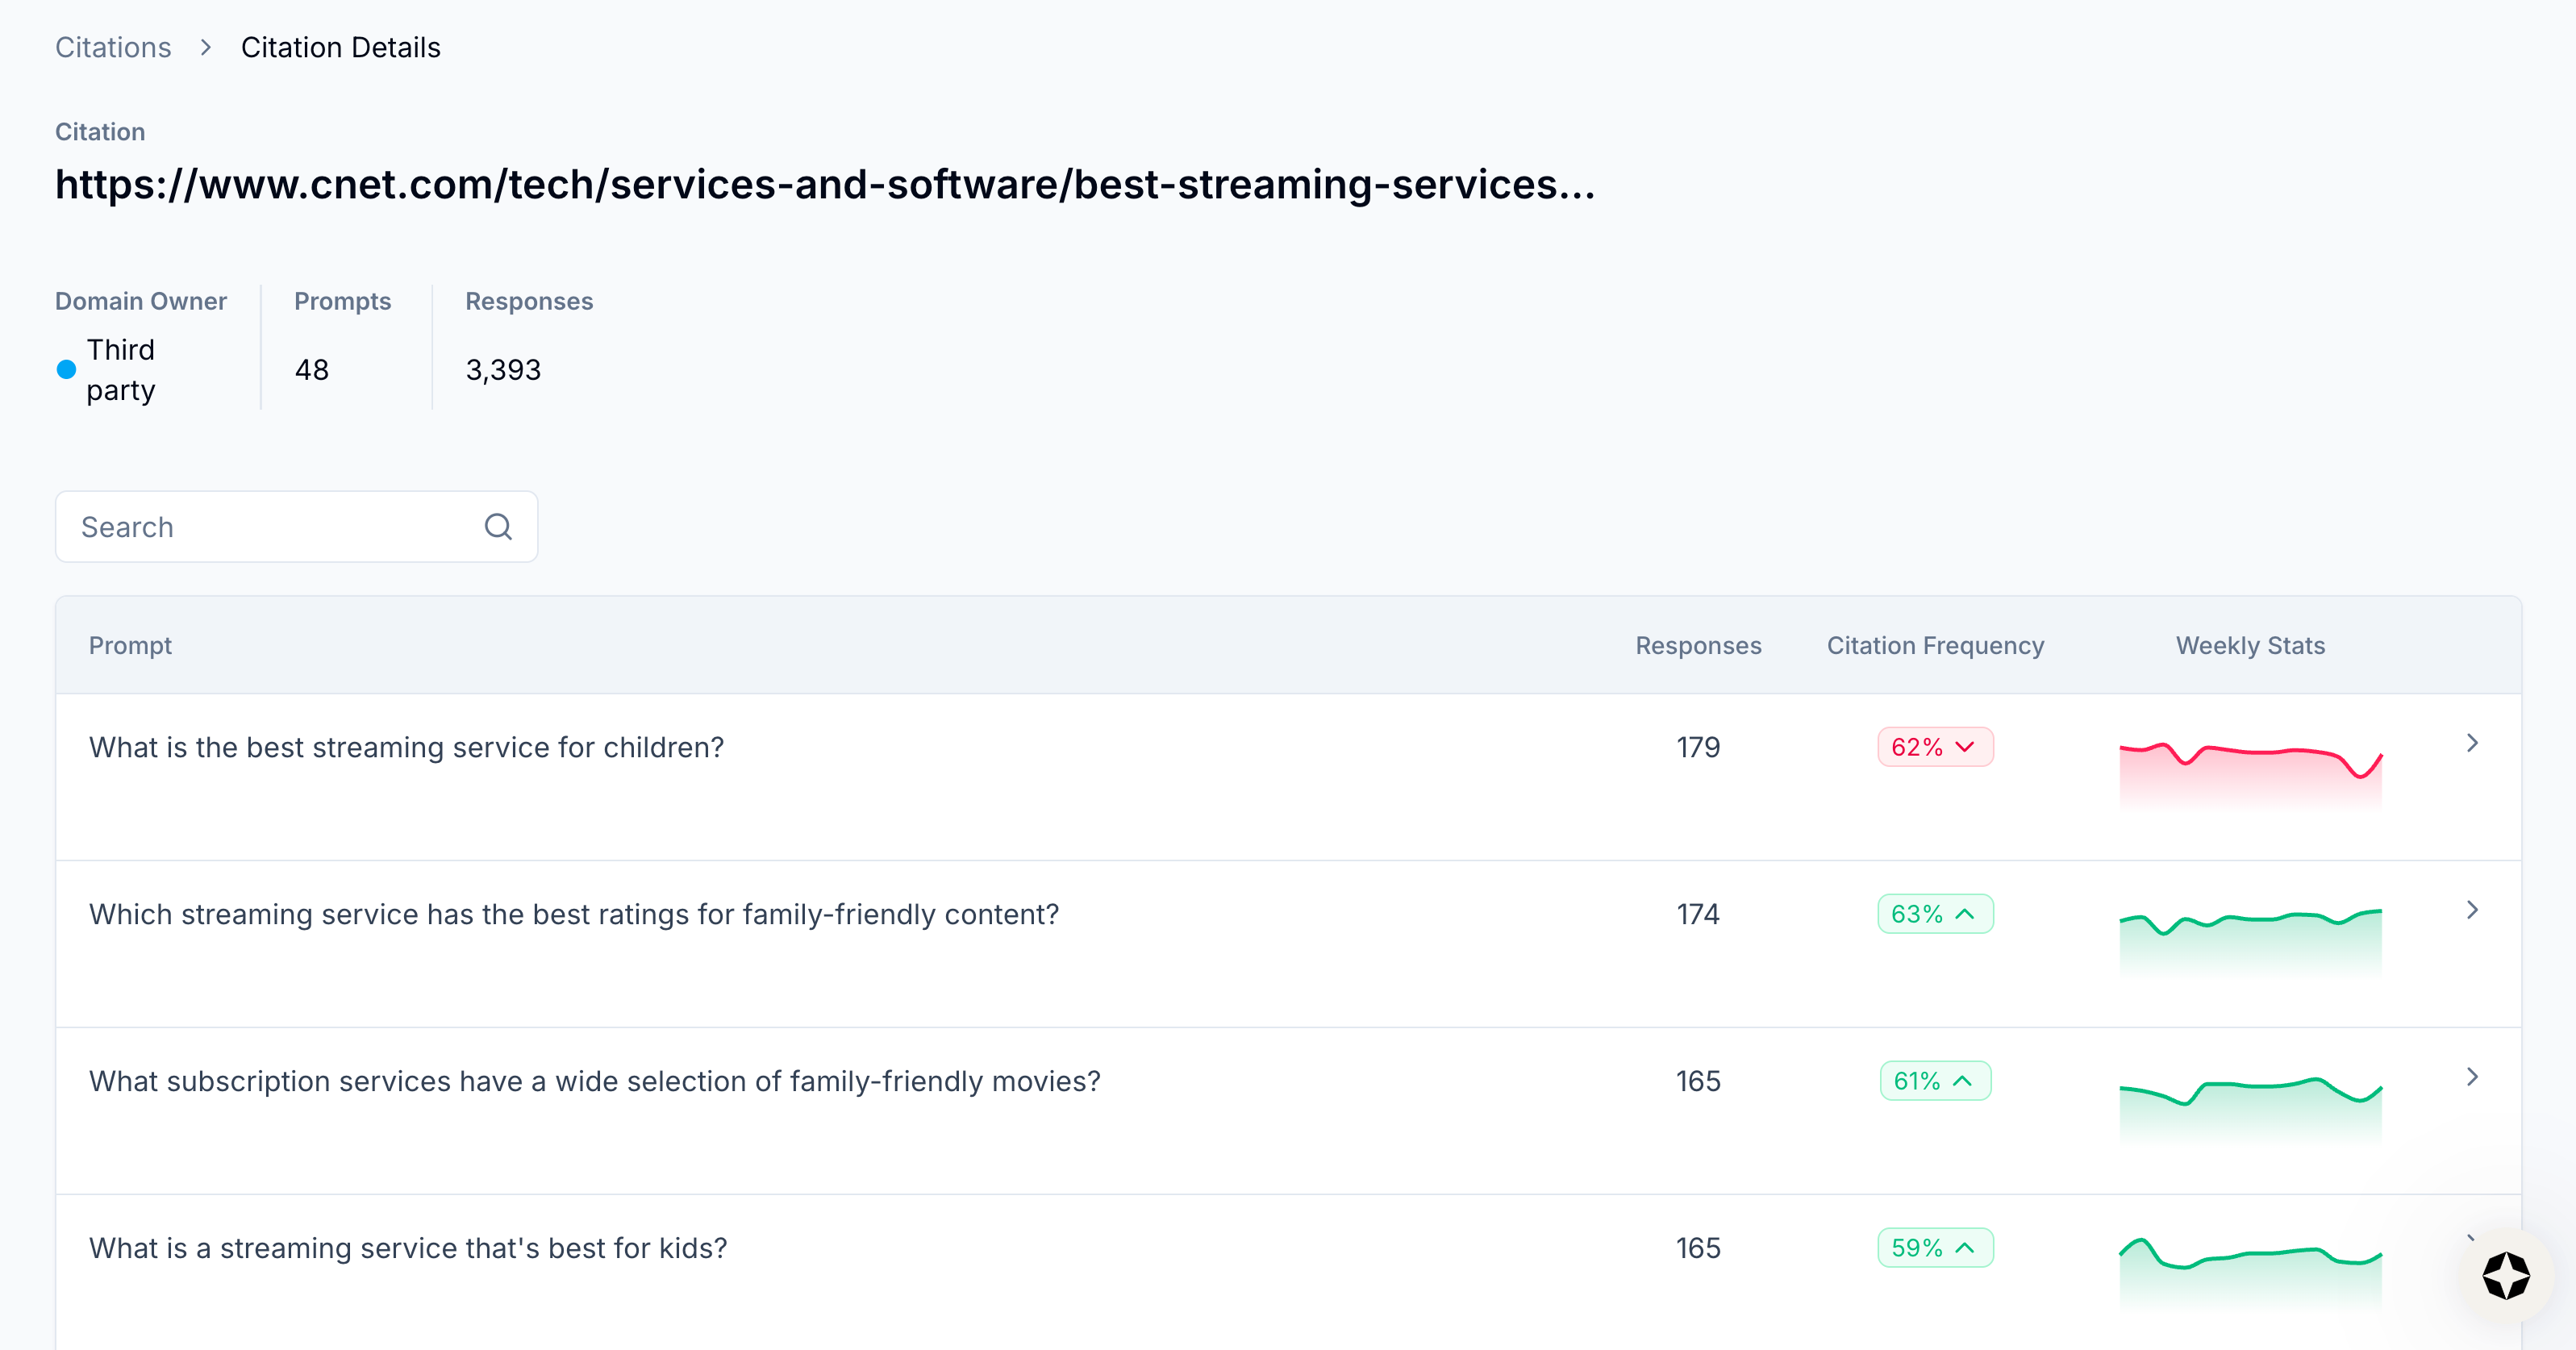Click the 63% rising frequency badge
Screen dimensions: 2576x1350
1934,914
